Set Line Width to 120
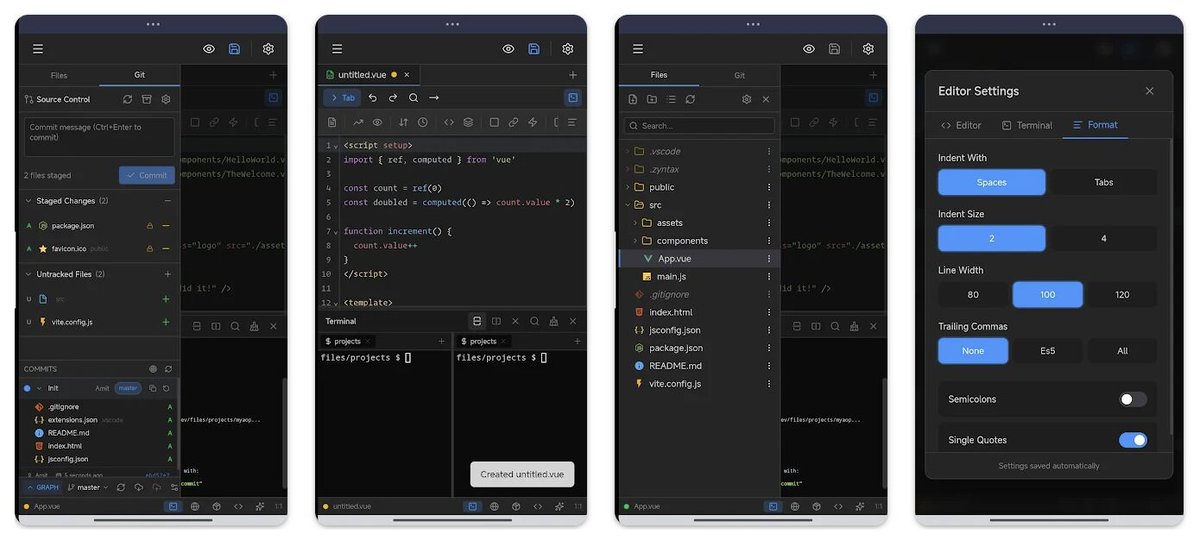Image resolution: width=1200 pixels, height=540 pixels. coord(1122,295)
